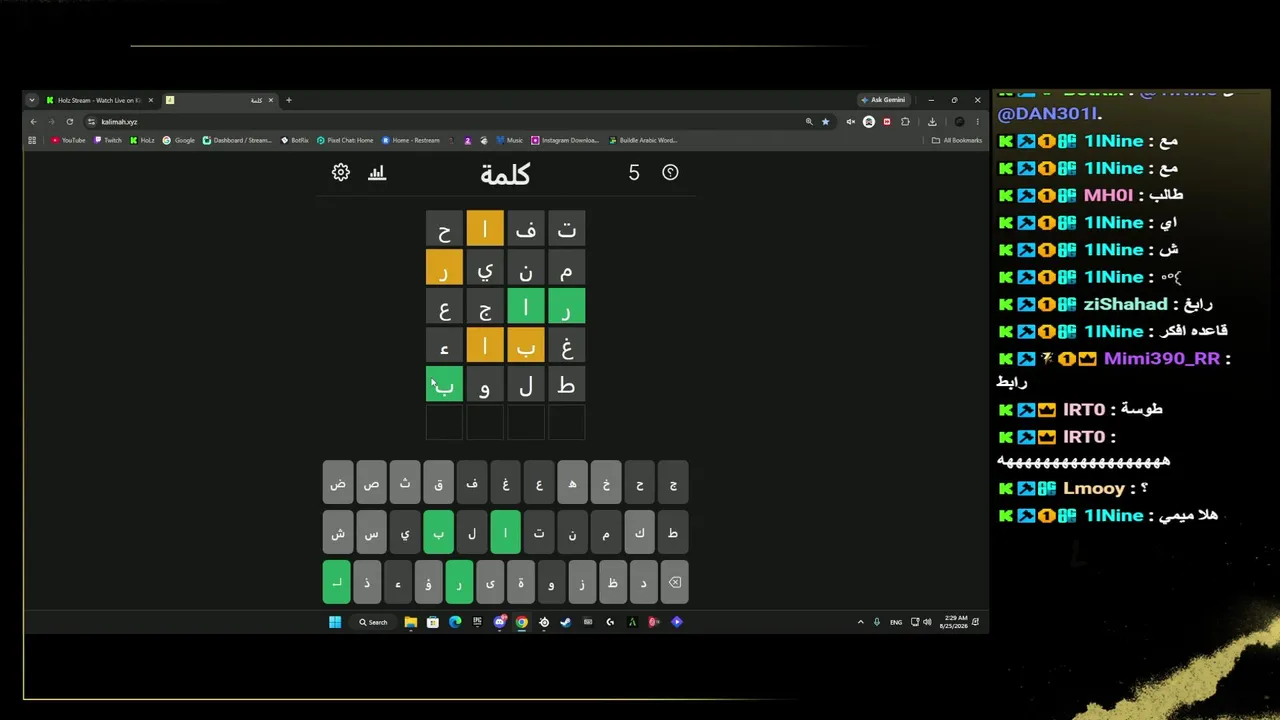Open Microsoft Edge from taskbar
Viewport: 1280px width, 720px height.
coord(455,622)
